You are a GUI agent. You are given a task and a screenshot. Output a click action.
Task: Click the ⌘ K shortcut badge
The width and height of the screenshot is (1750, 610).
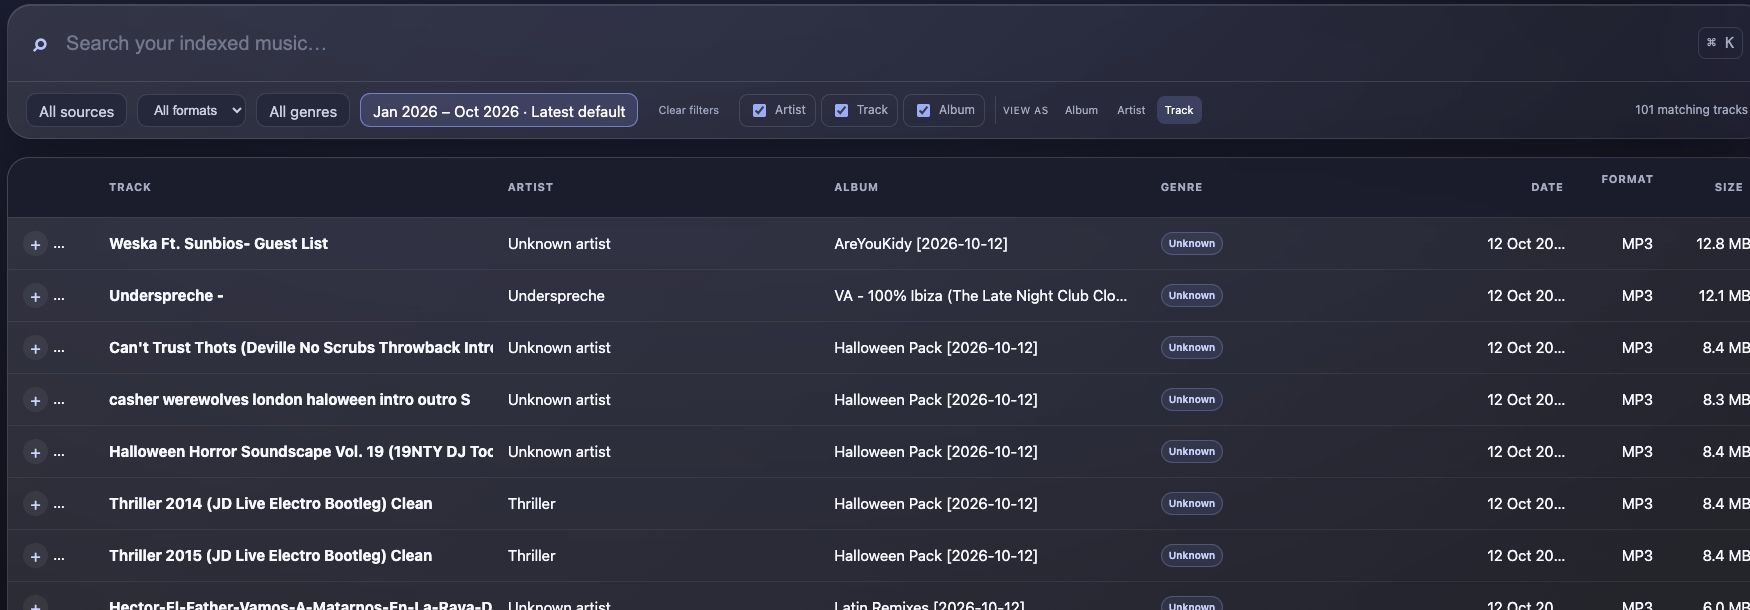(1720, 43)
